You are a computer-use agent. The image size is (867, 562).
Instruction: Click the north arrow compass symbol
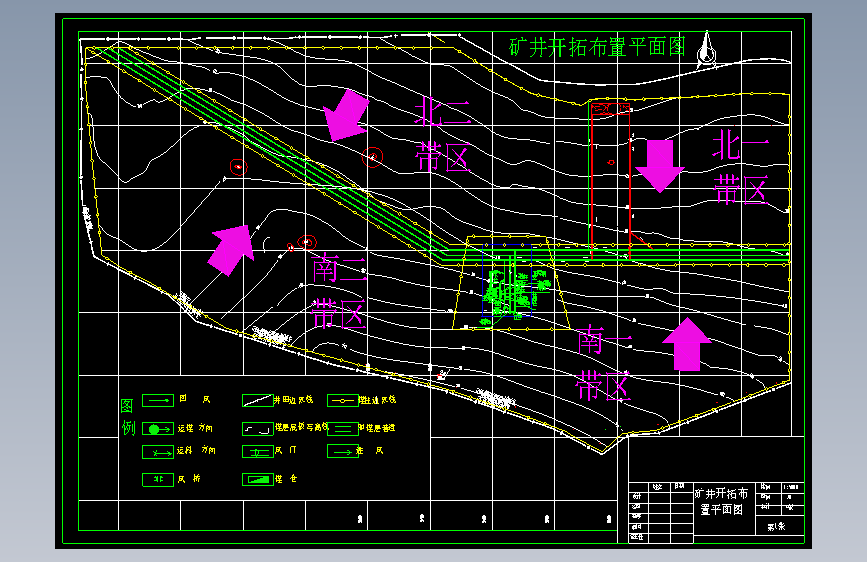pyautogui.click(x=706, y=50)
